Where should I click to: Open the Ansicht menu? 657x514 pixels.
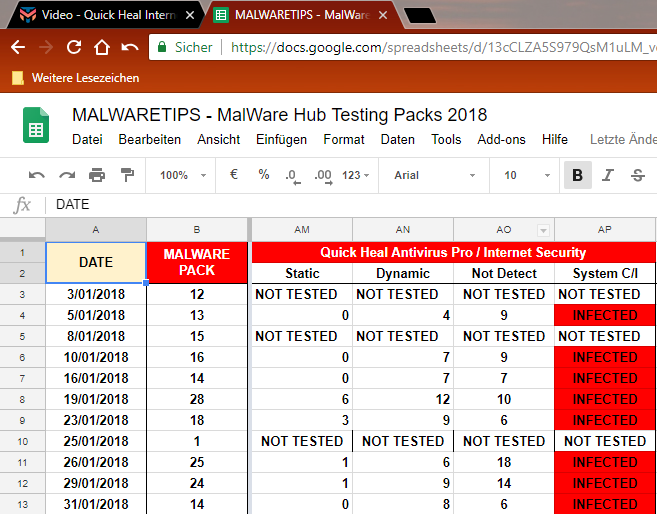(x=219, y=139)
